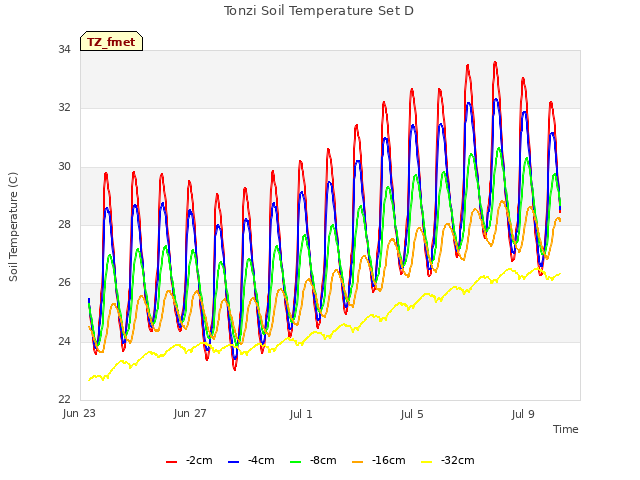Click the red -2cm legend swatch
The width and height of the screenshot is (640, 480).
coord(171,461)
